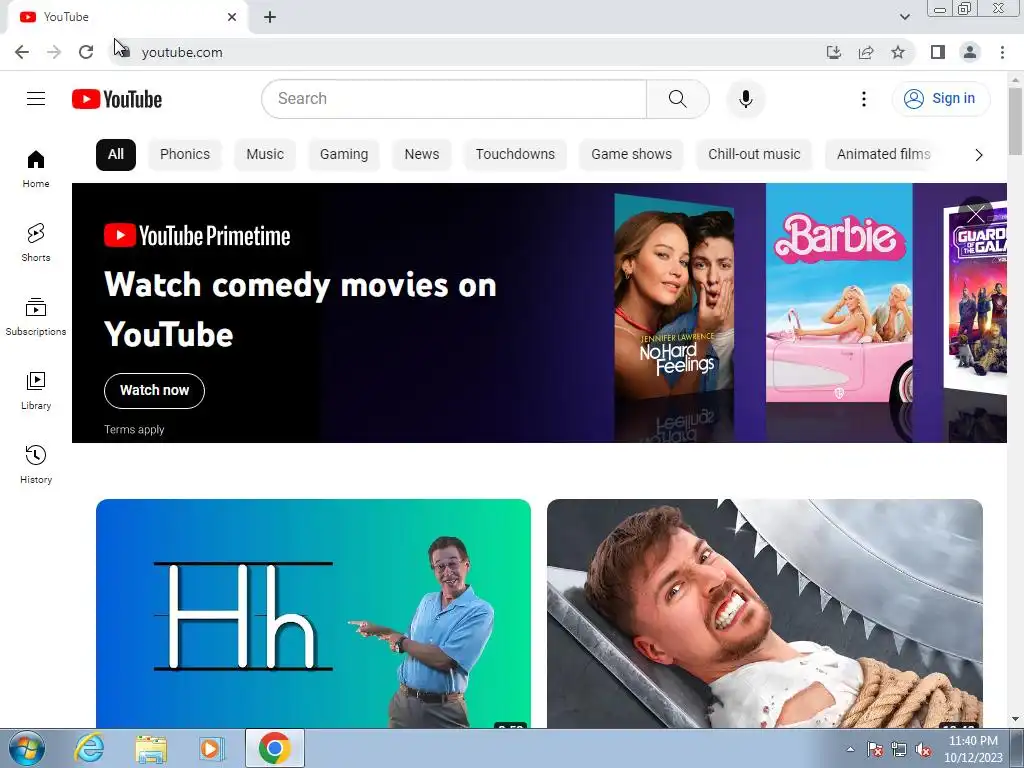
Task: Select the Animated films chip
Action: (x=884, y=155)
